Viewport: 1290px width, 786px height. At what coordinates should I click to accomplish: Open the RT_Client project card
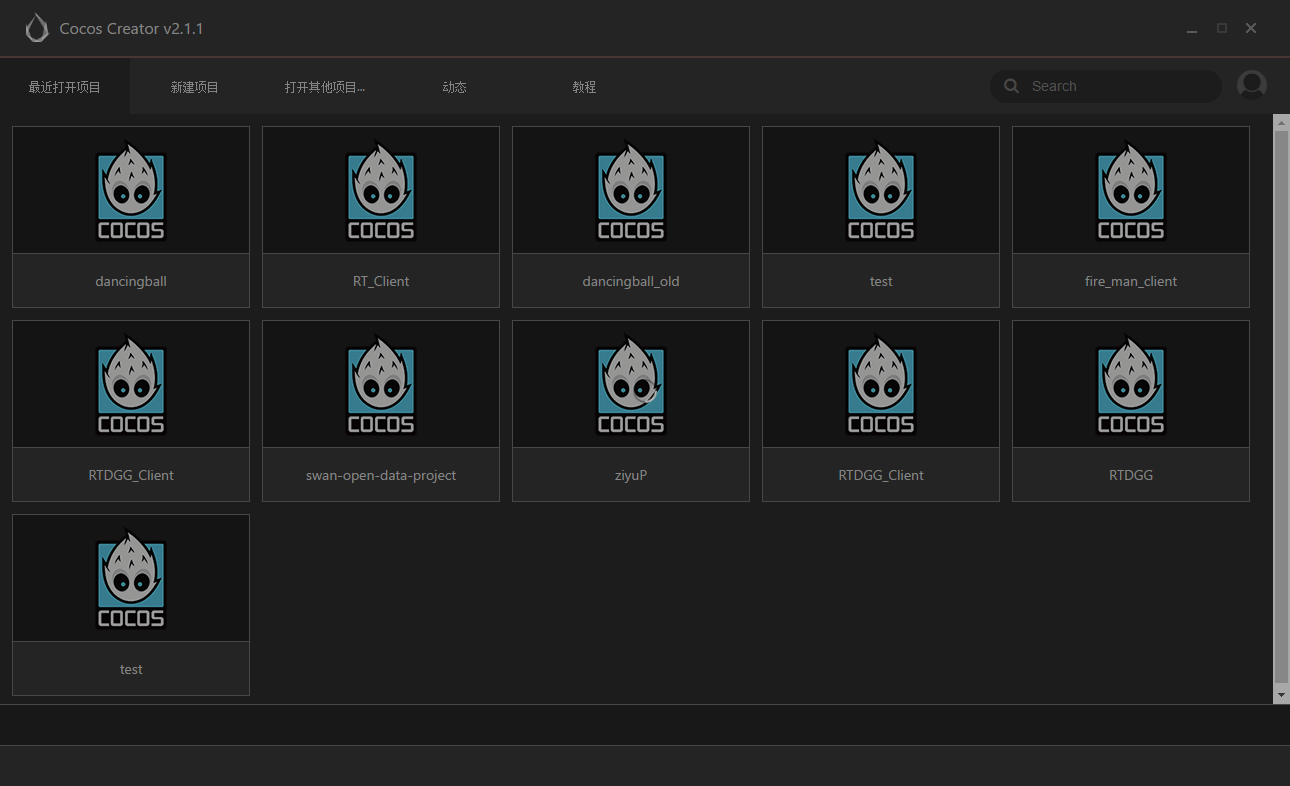click(381, 216)
